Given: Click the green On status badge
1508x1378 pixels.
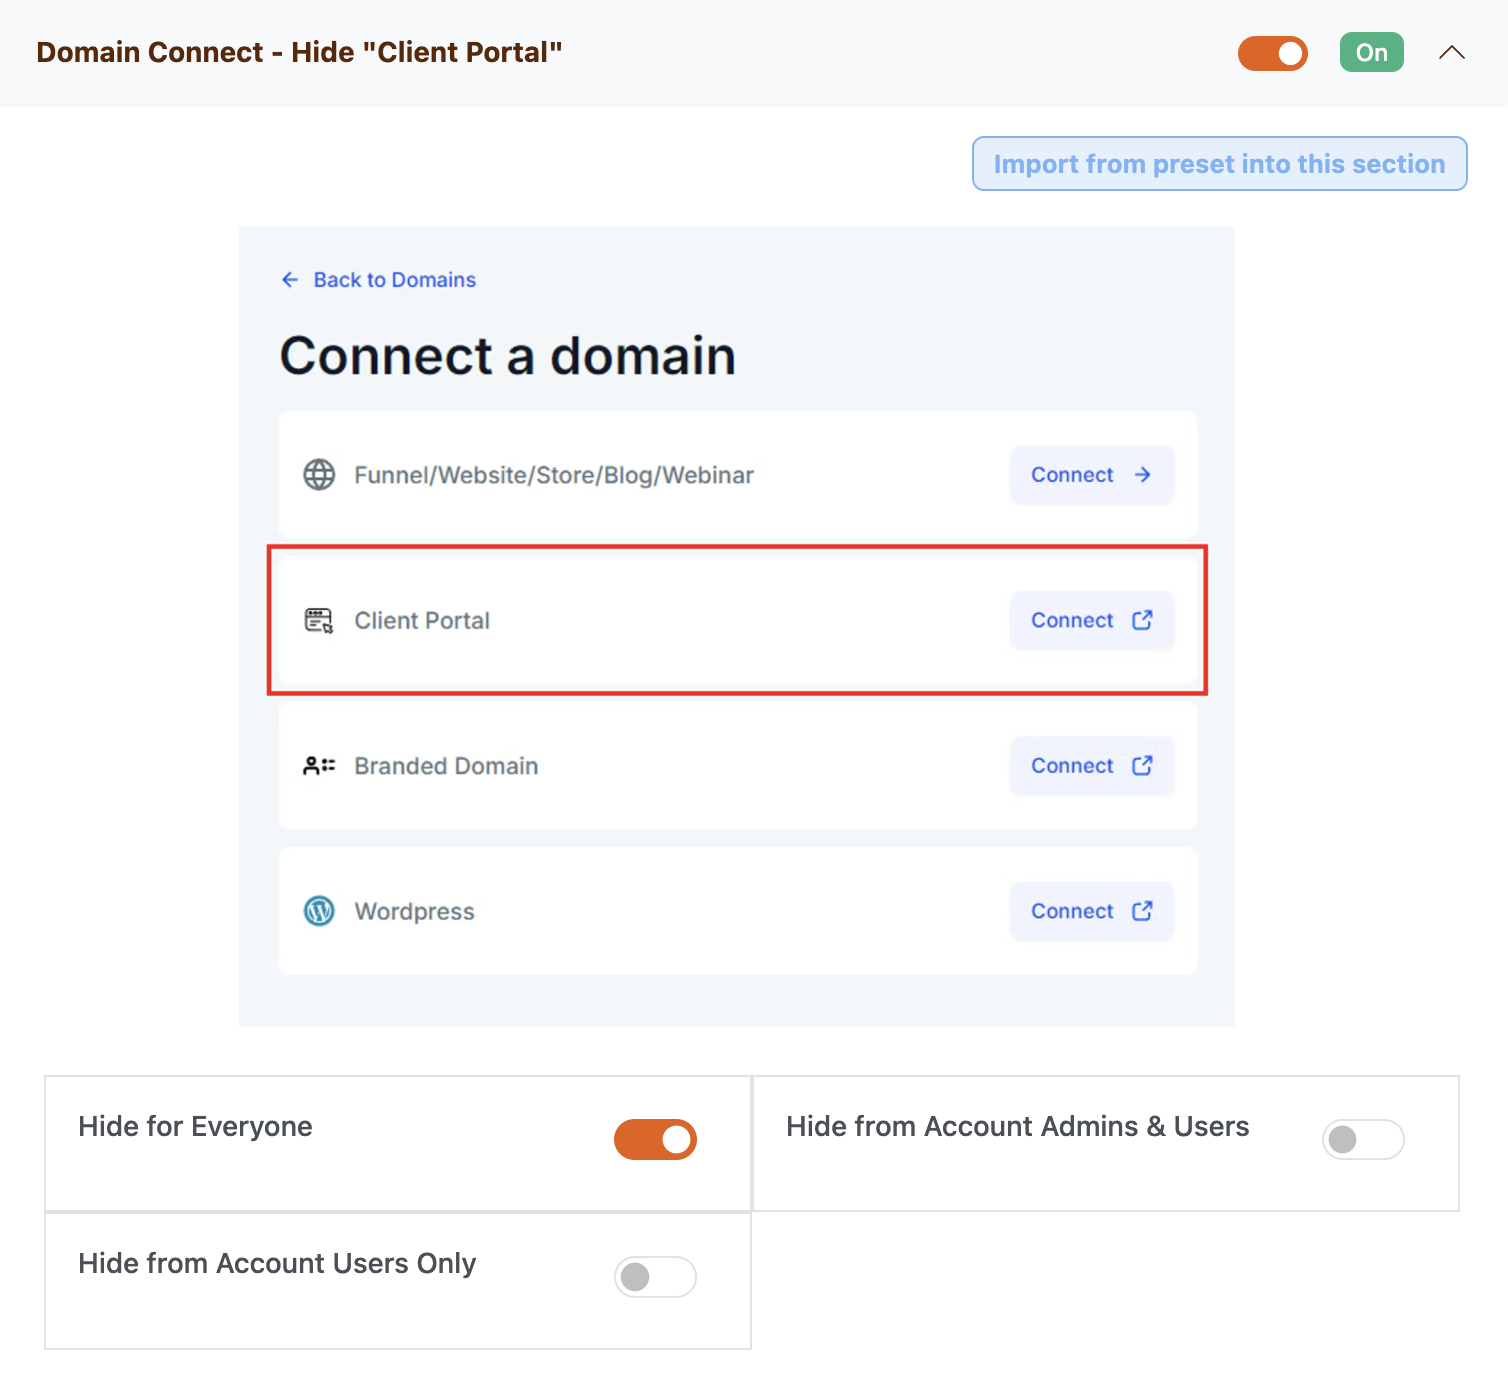Looking at the screenshot, I should (x=1371, y=53).
